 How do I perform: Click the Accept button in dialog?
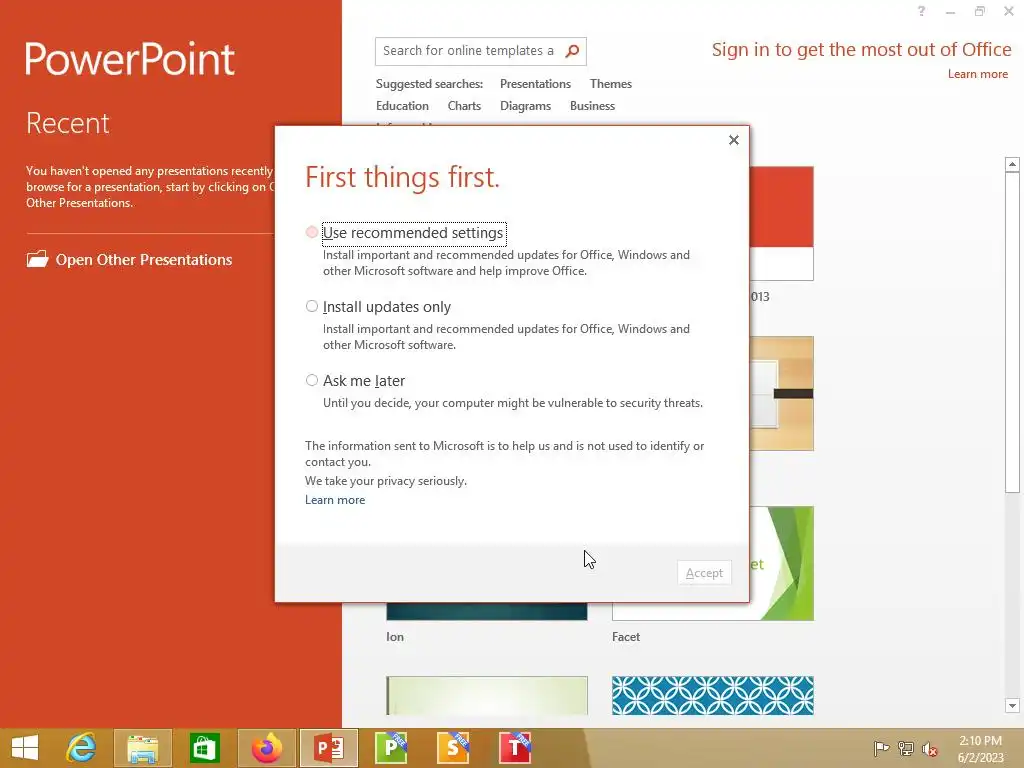704,573
